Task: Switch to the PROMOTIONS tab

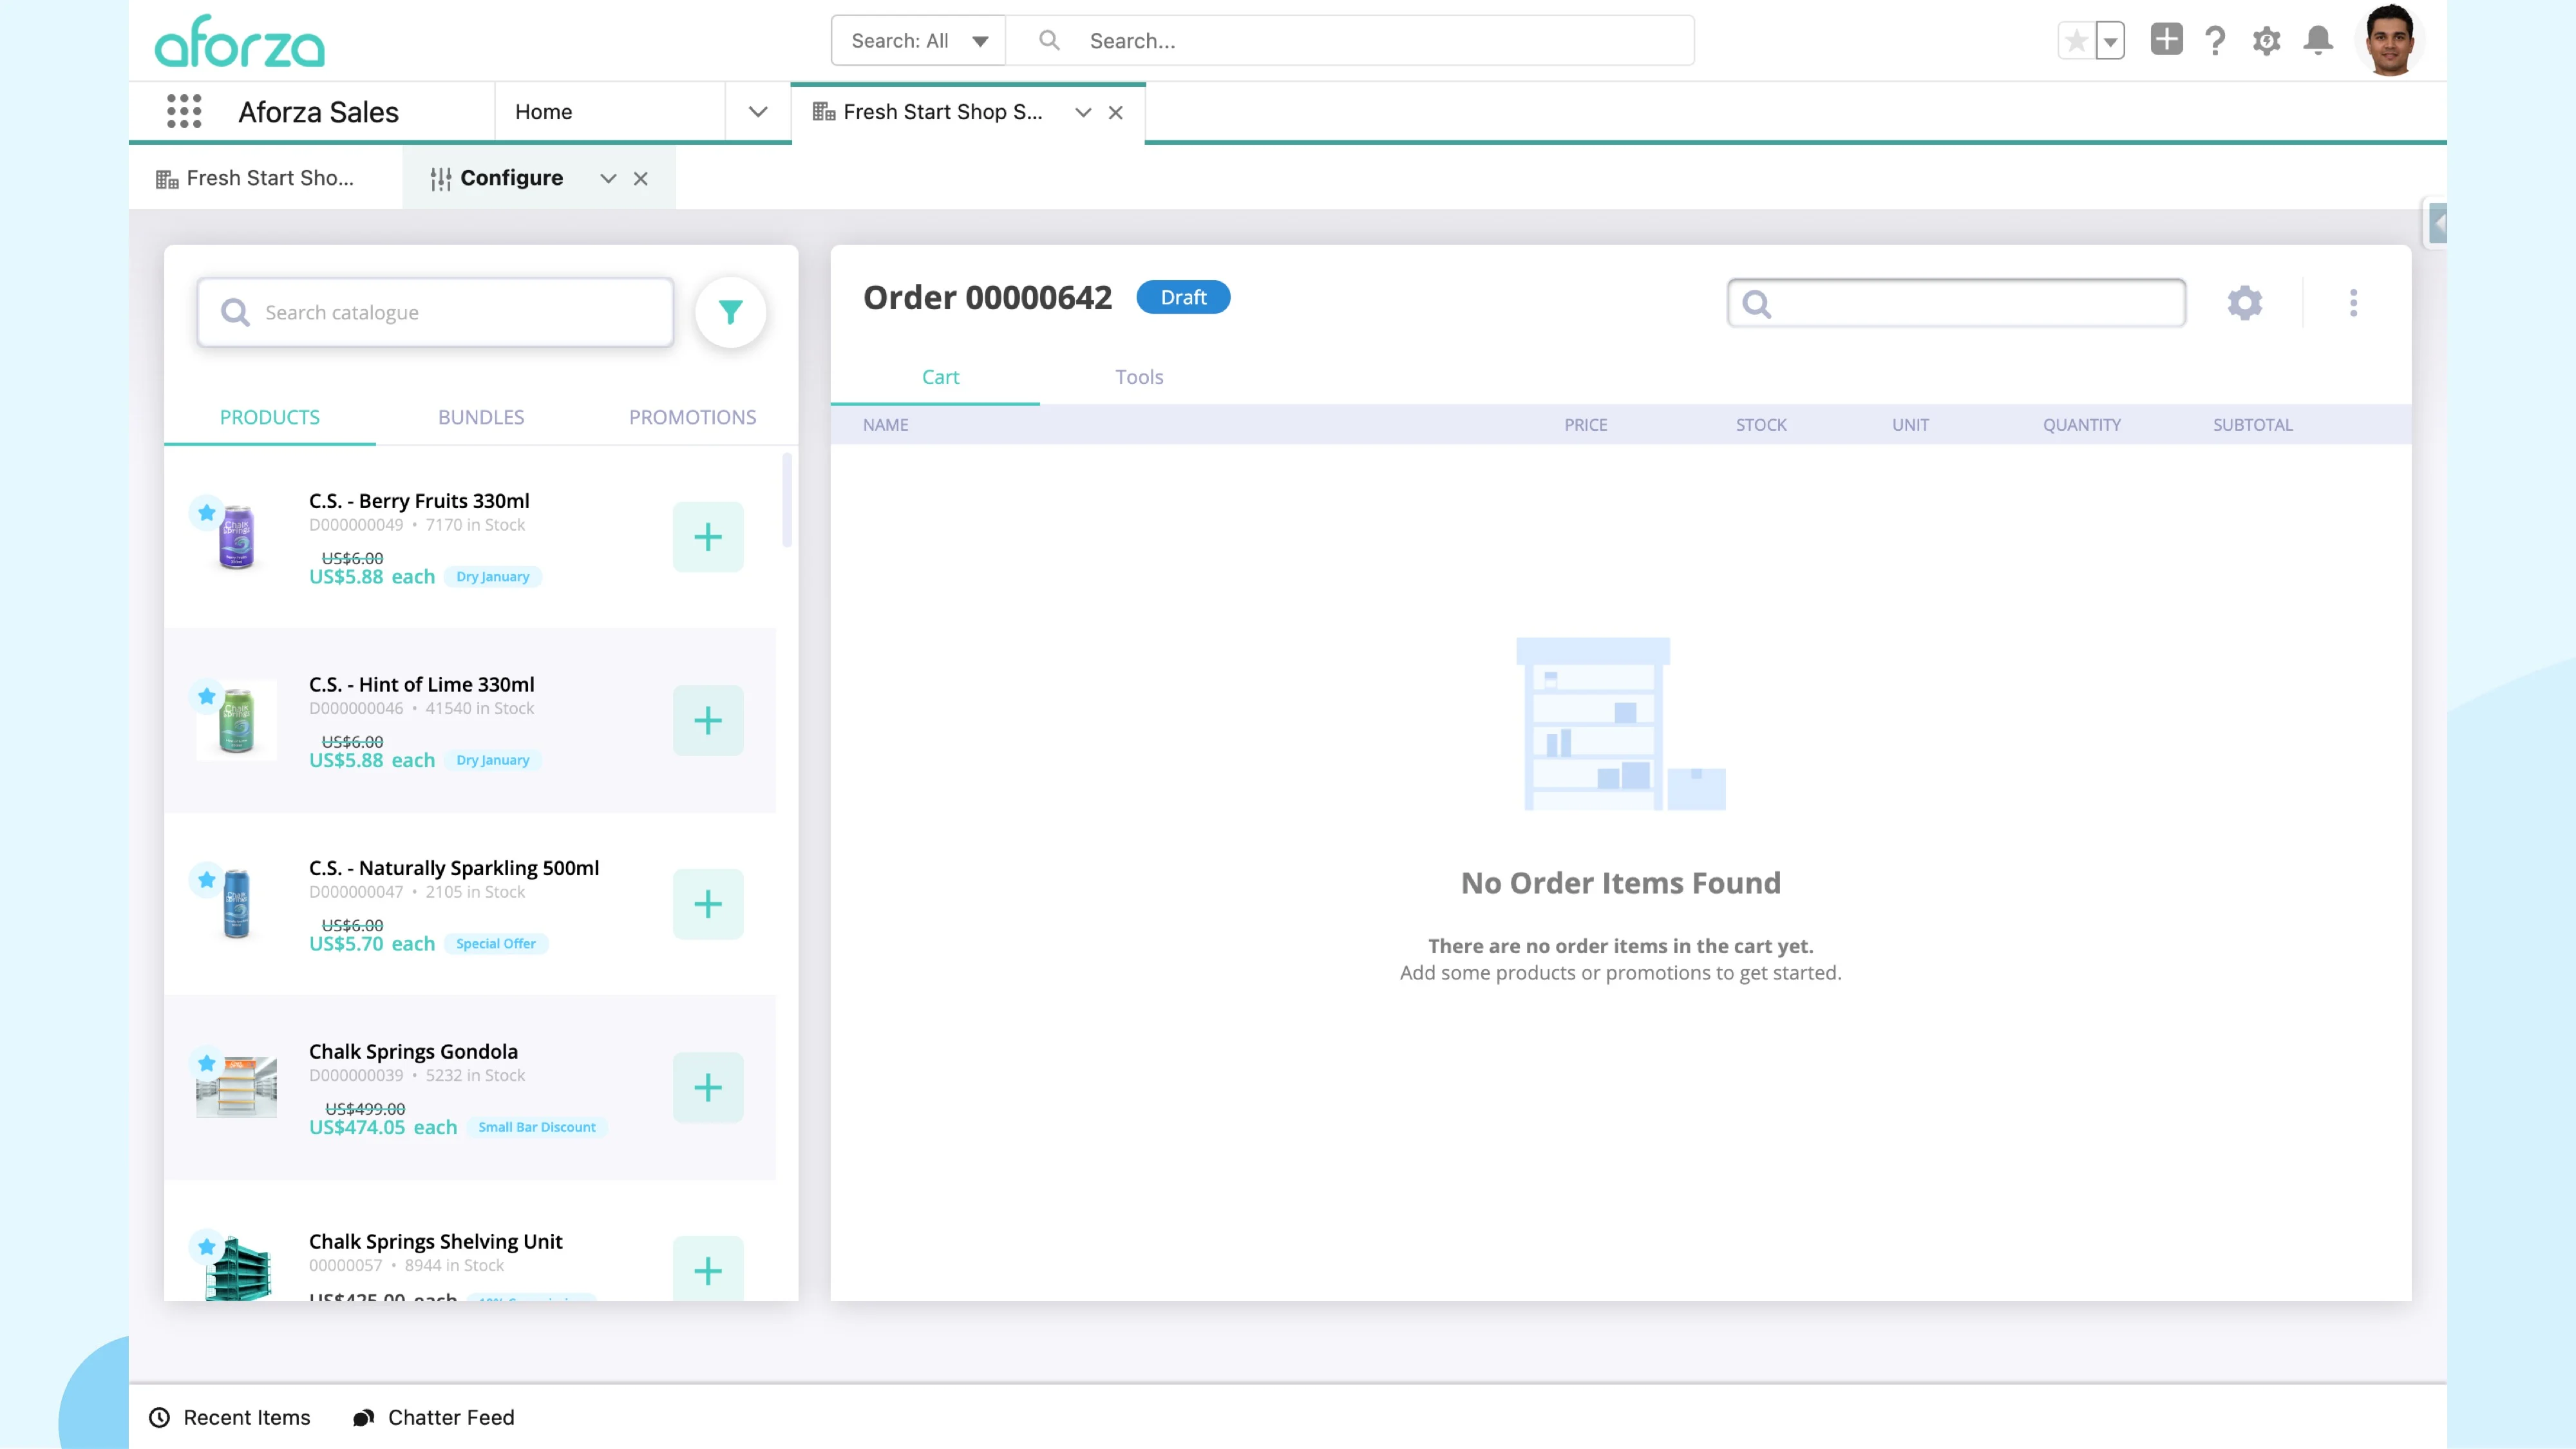Action: click(692, 417)
